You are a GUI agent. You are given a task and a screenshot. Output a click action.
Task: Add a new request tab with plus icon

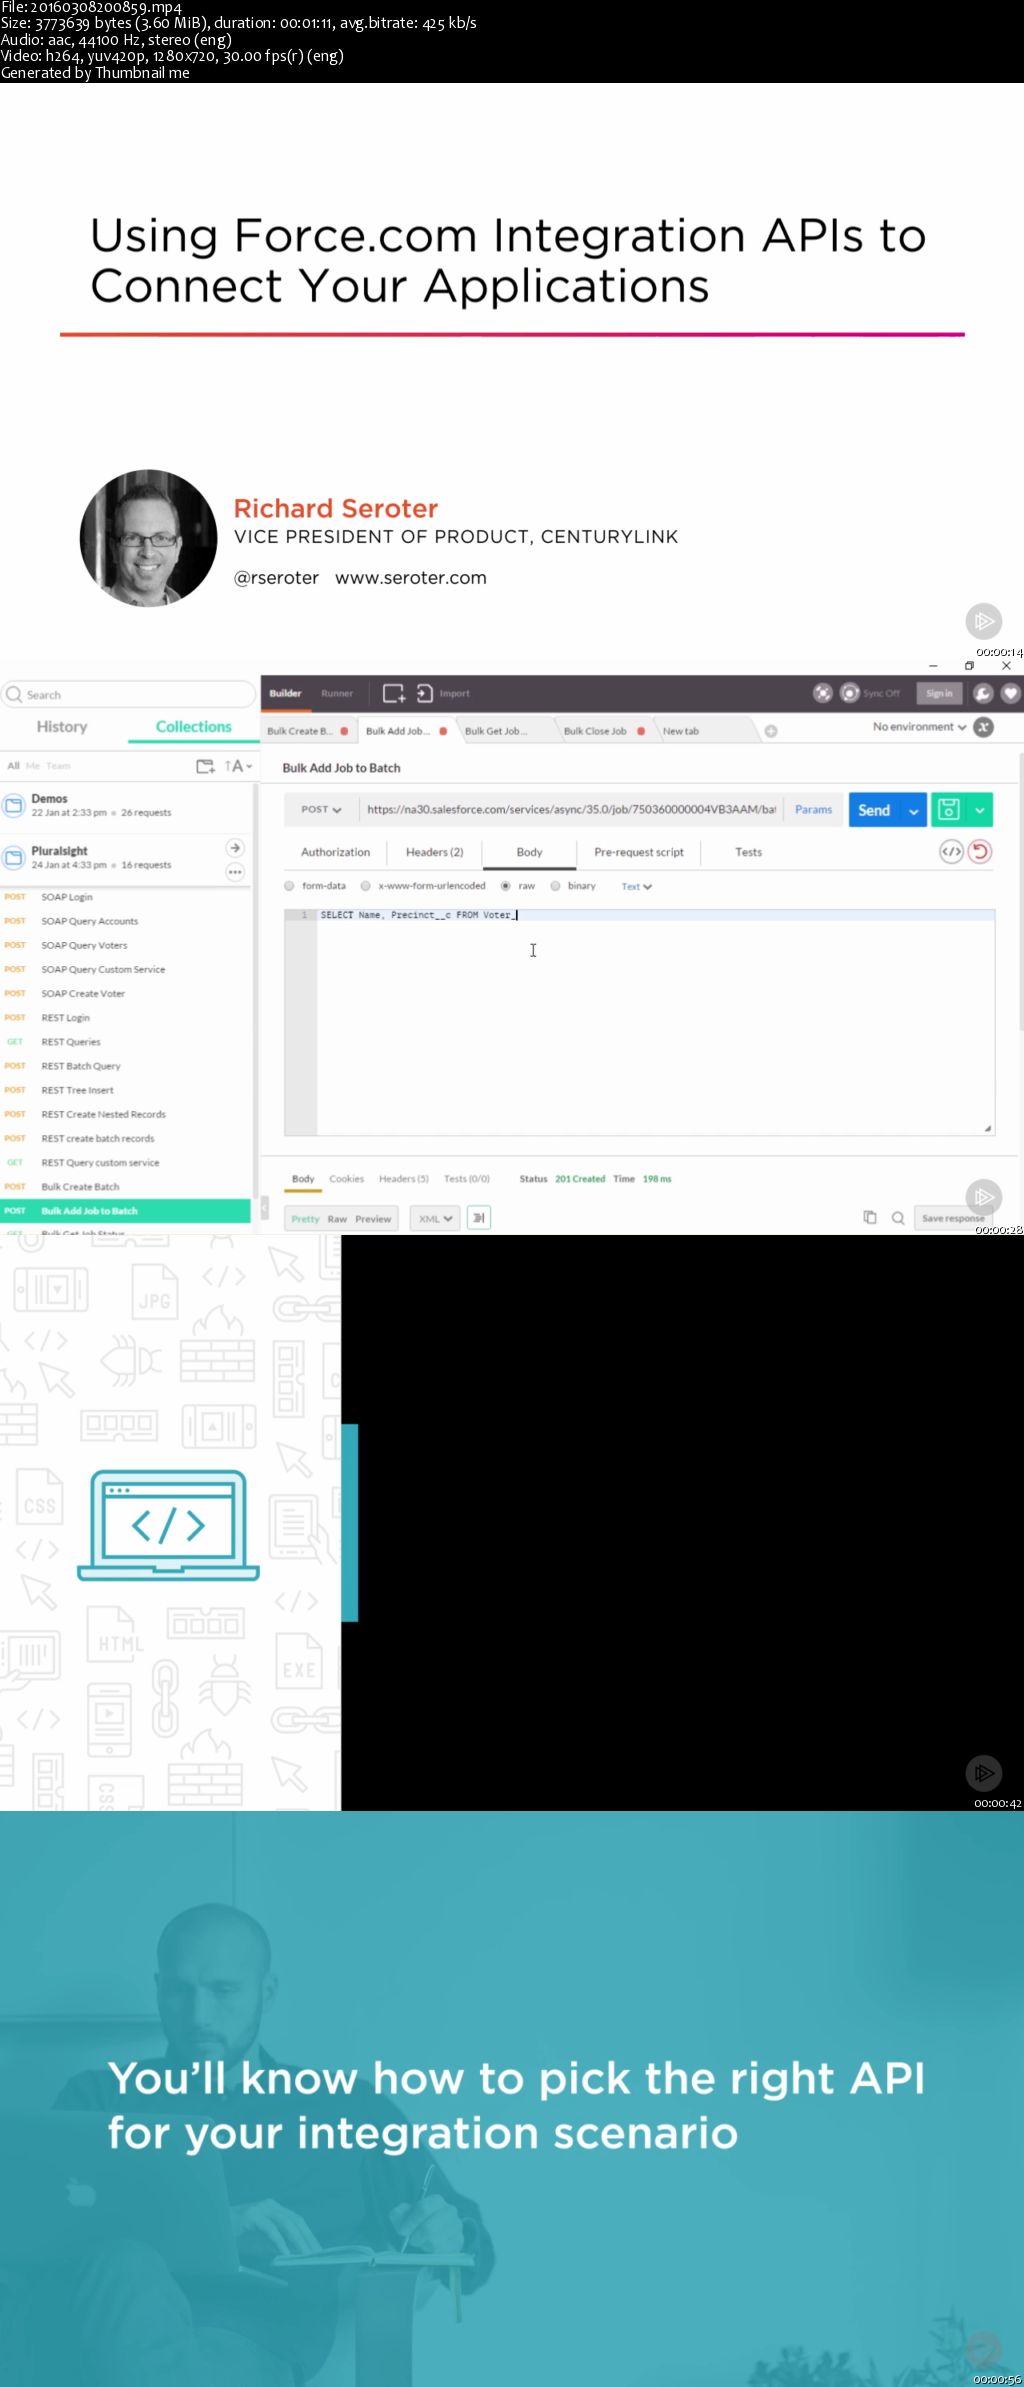tap(771, 731)
